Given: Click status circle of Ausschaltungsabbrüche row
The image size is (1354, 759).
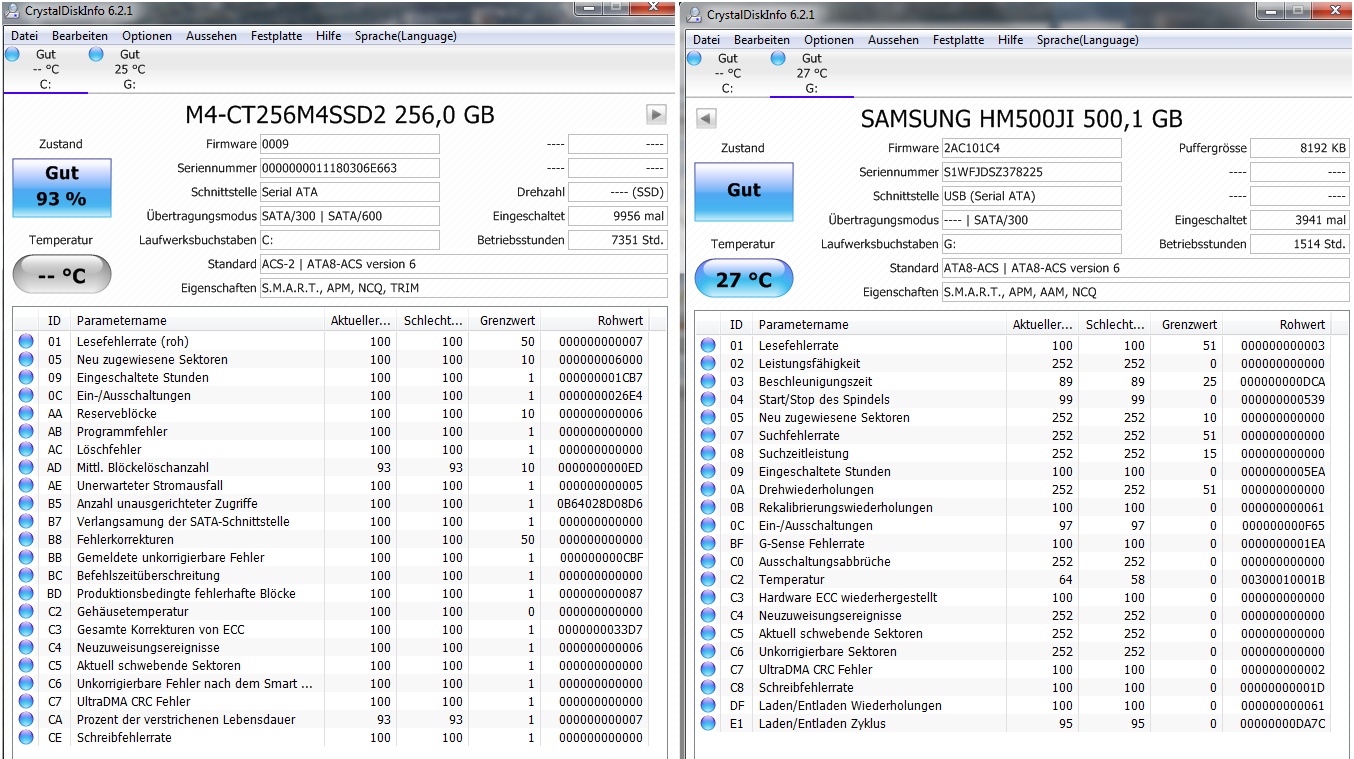Looking at the screenshot, I should [x=708, y=562].
